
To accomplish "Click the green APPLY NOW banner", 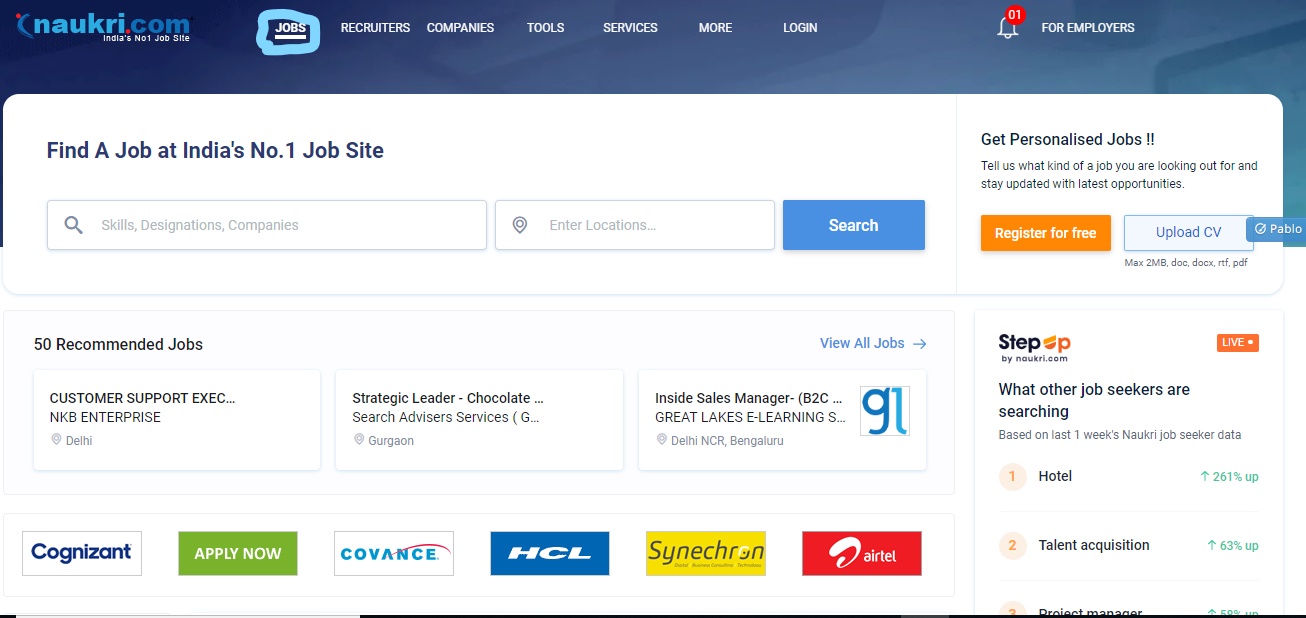I will [x=238, y=553].
